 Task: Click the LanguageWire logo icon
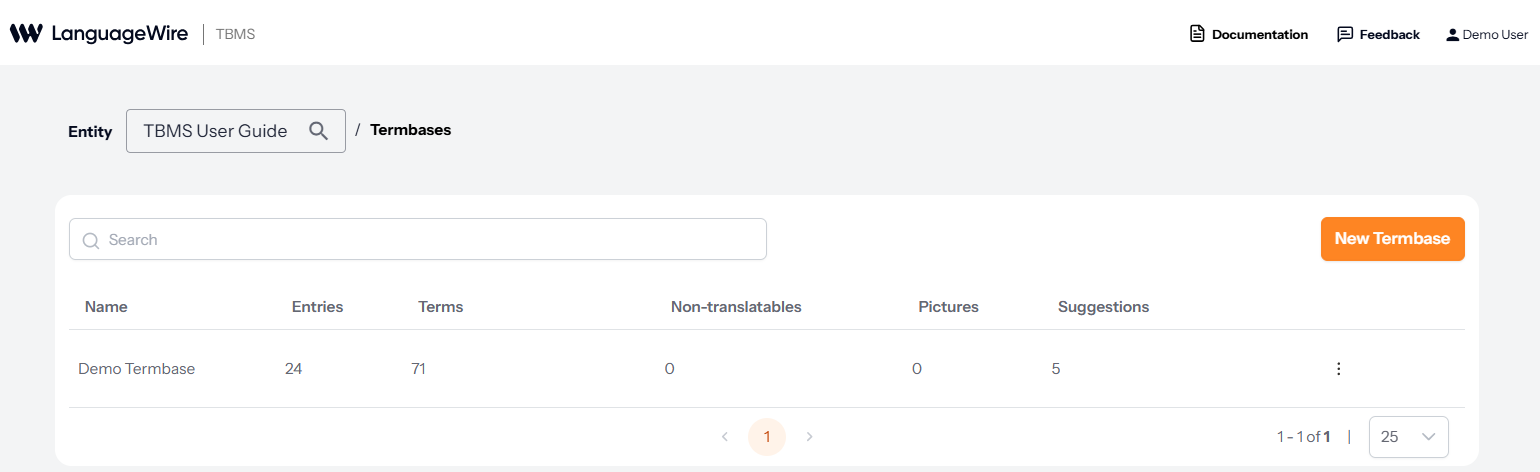pyautogui.click(x=26, y=34)
